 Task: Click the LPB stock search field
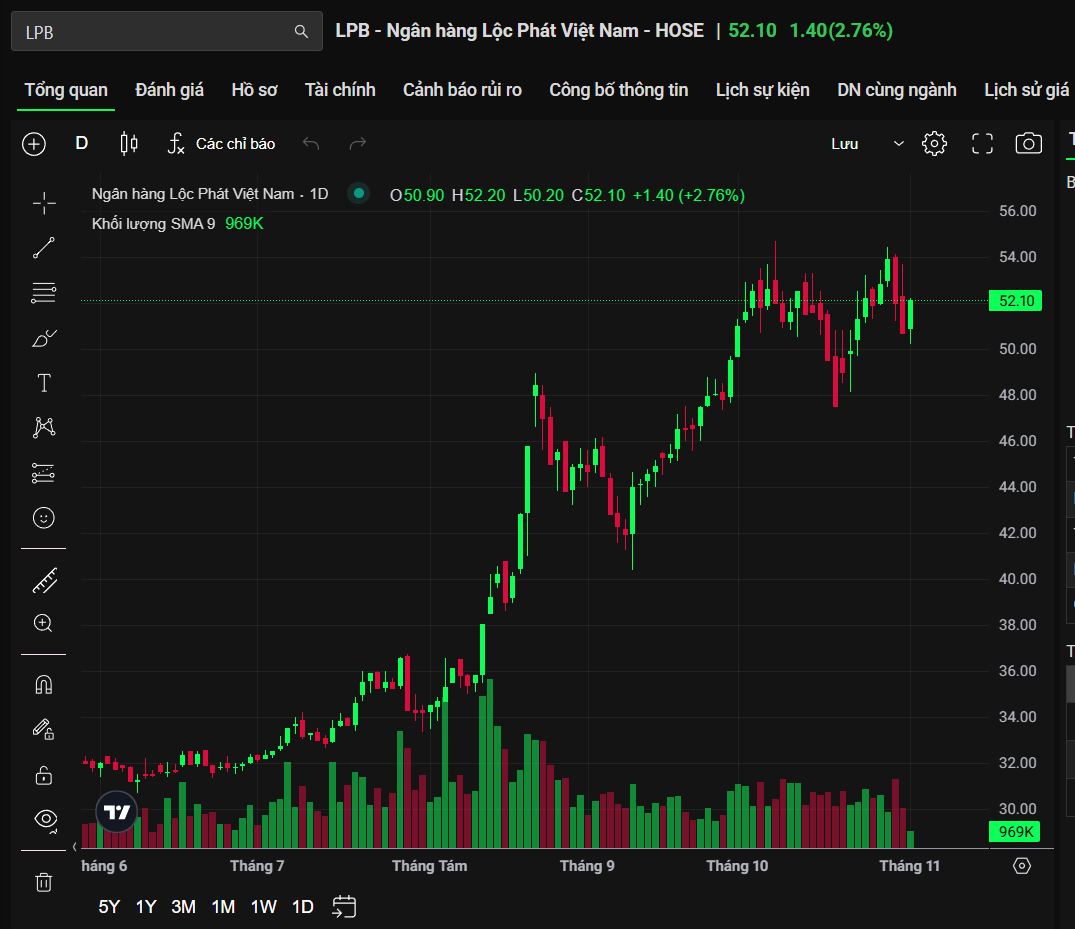pos(155,32)
